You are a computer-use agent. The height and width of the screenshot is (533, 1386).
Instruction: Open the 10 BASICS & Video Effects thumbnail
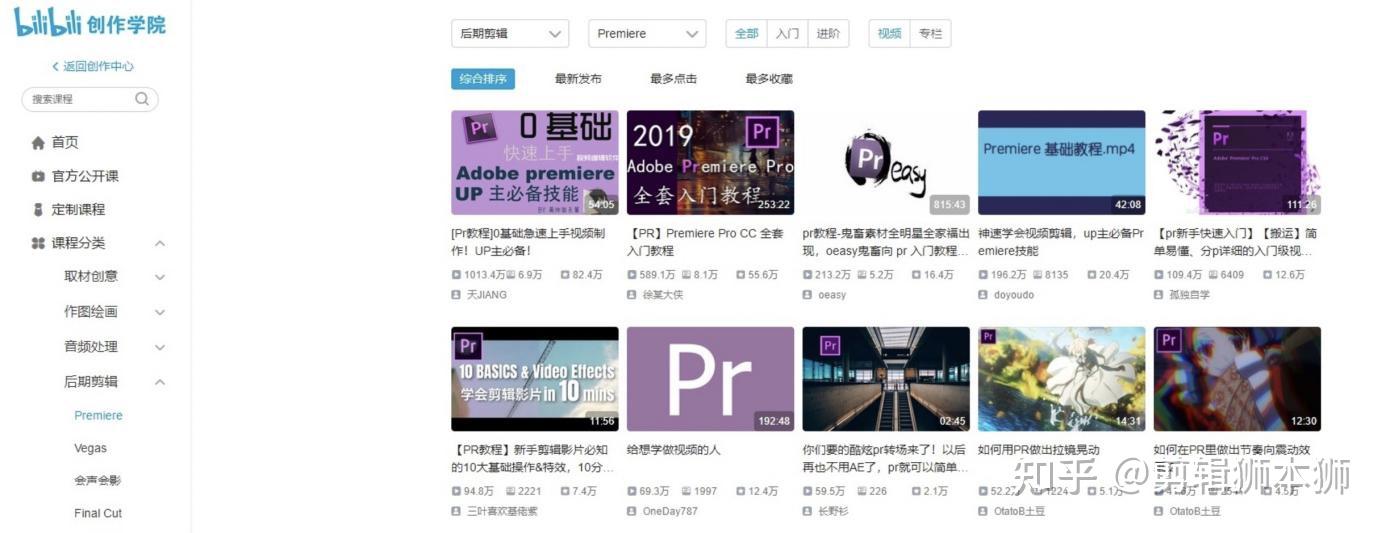[535, 379]
